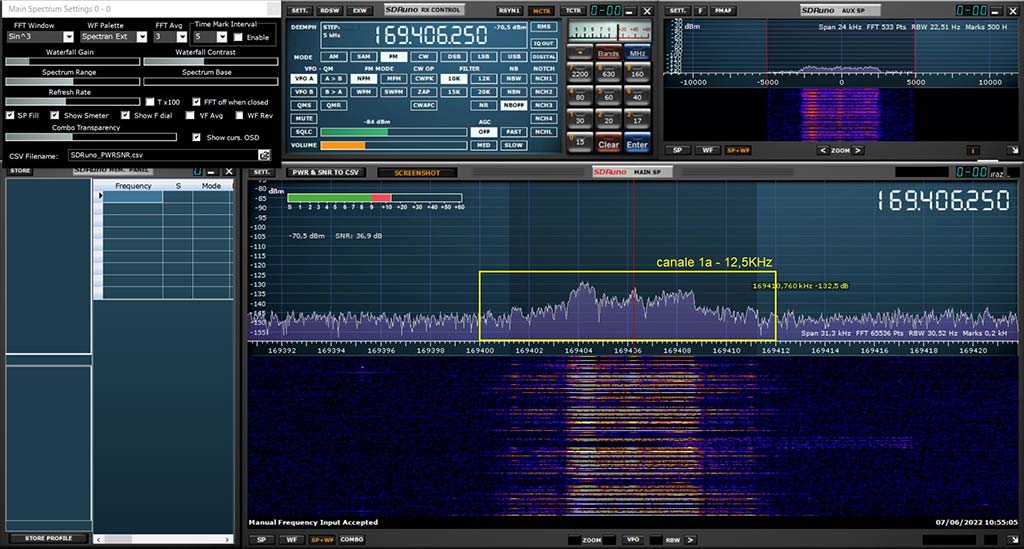This screenshot has width=1024, height=549.
Task: Click the decimal point keypad key
Action: (x=580, y=52)
